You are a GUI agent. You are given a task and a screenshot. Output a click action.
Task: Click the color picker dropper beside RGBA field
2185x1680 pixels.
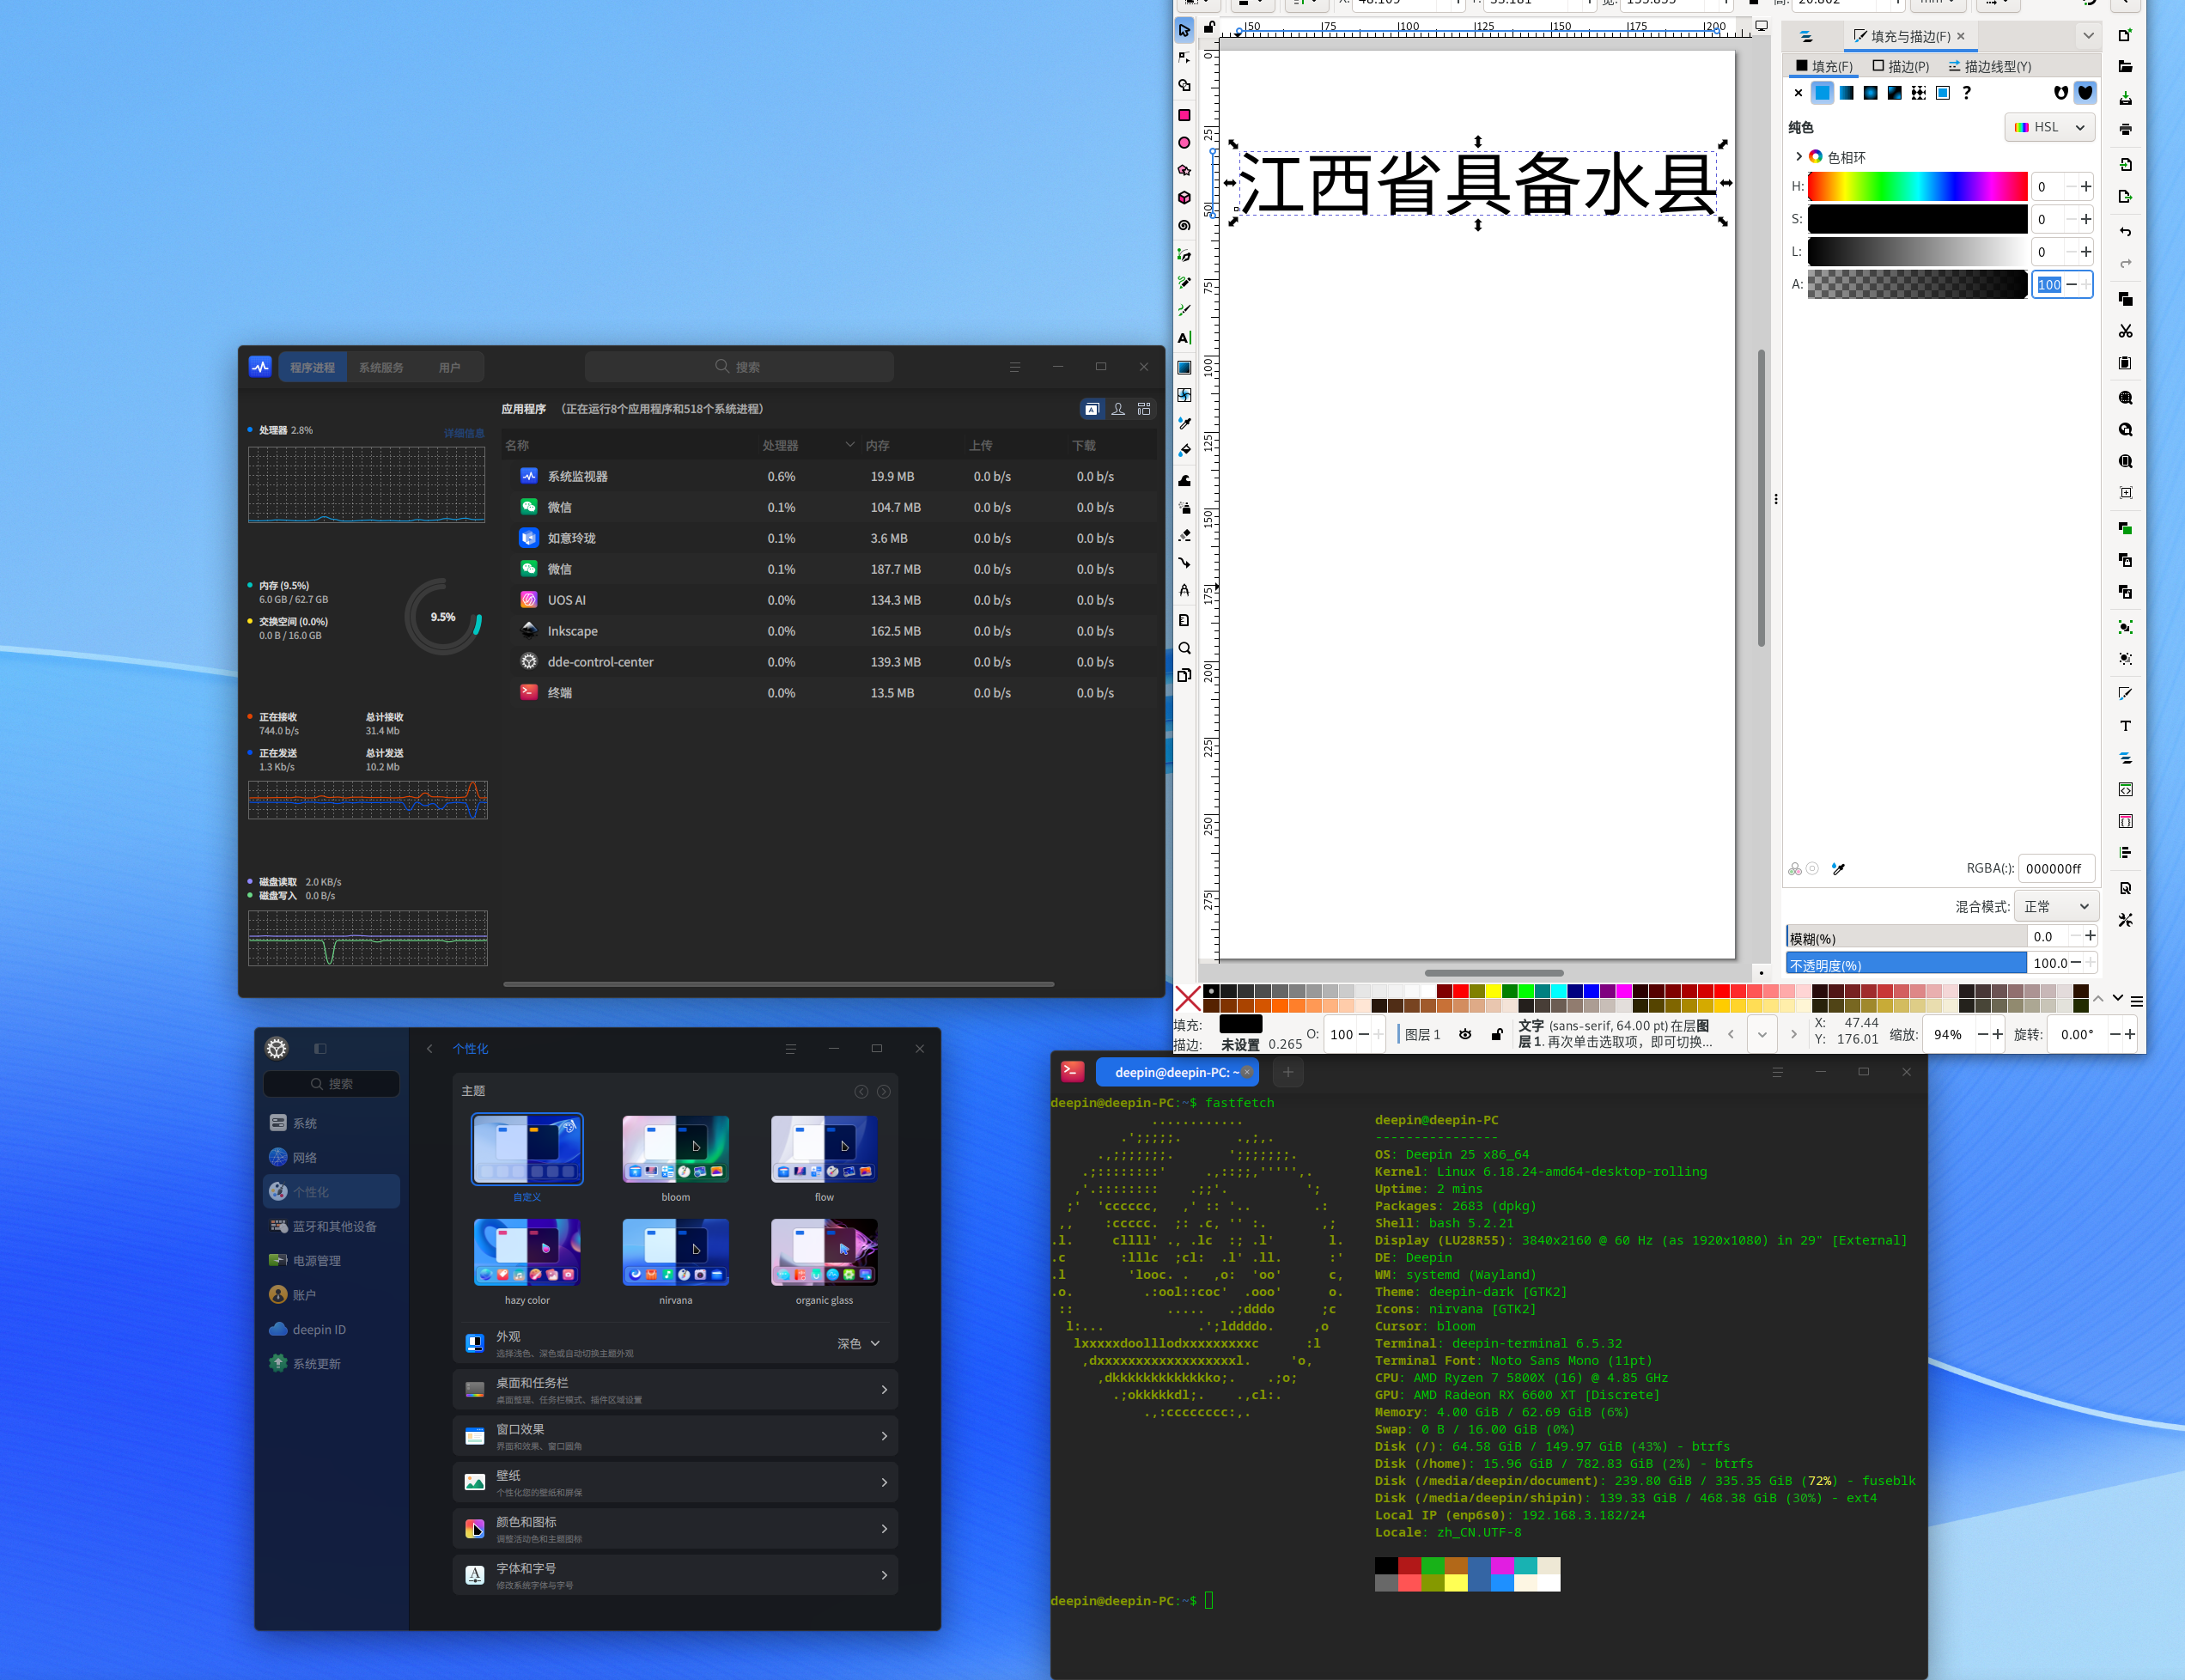click(x=1838, y=869)
